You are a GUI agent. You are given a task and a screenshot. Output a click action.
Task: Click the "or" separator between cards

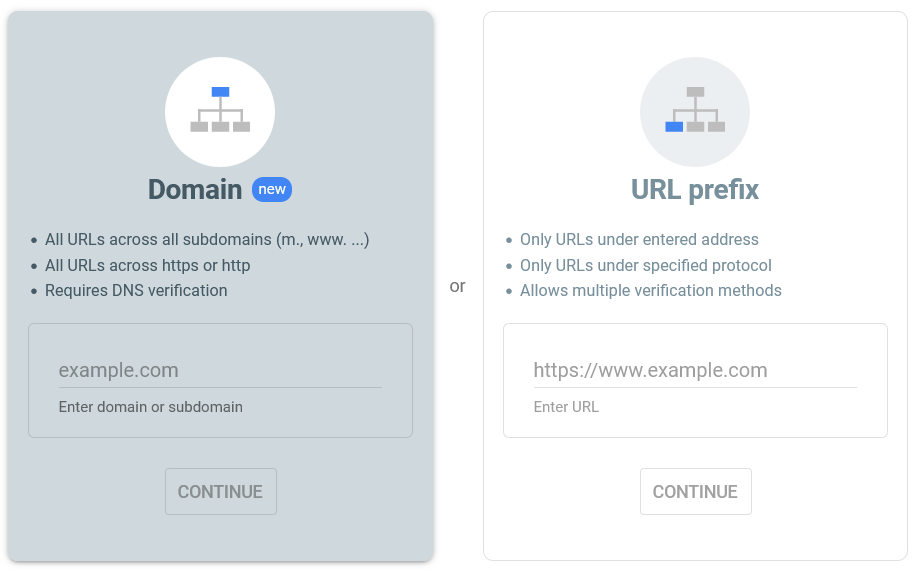pyautogui.click(x=458, y=286)
